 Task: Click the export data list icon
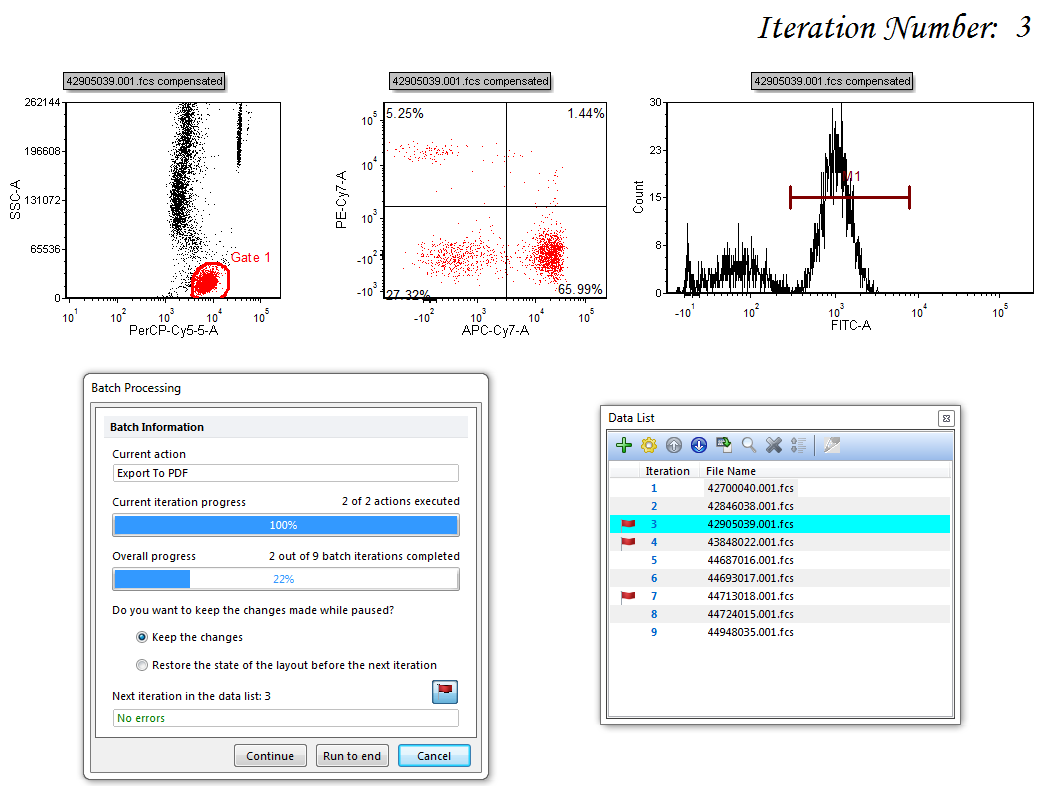pos(724,446)
